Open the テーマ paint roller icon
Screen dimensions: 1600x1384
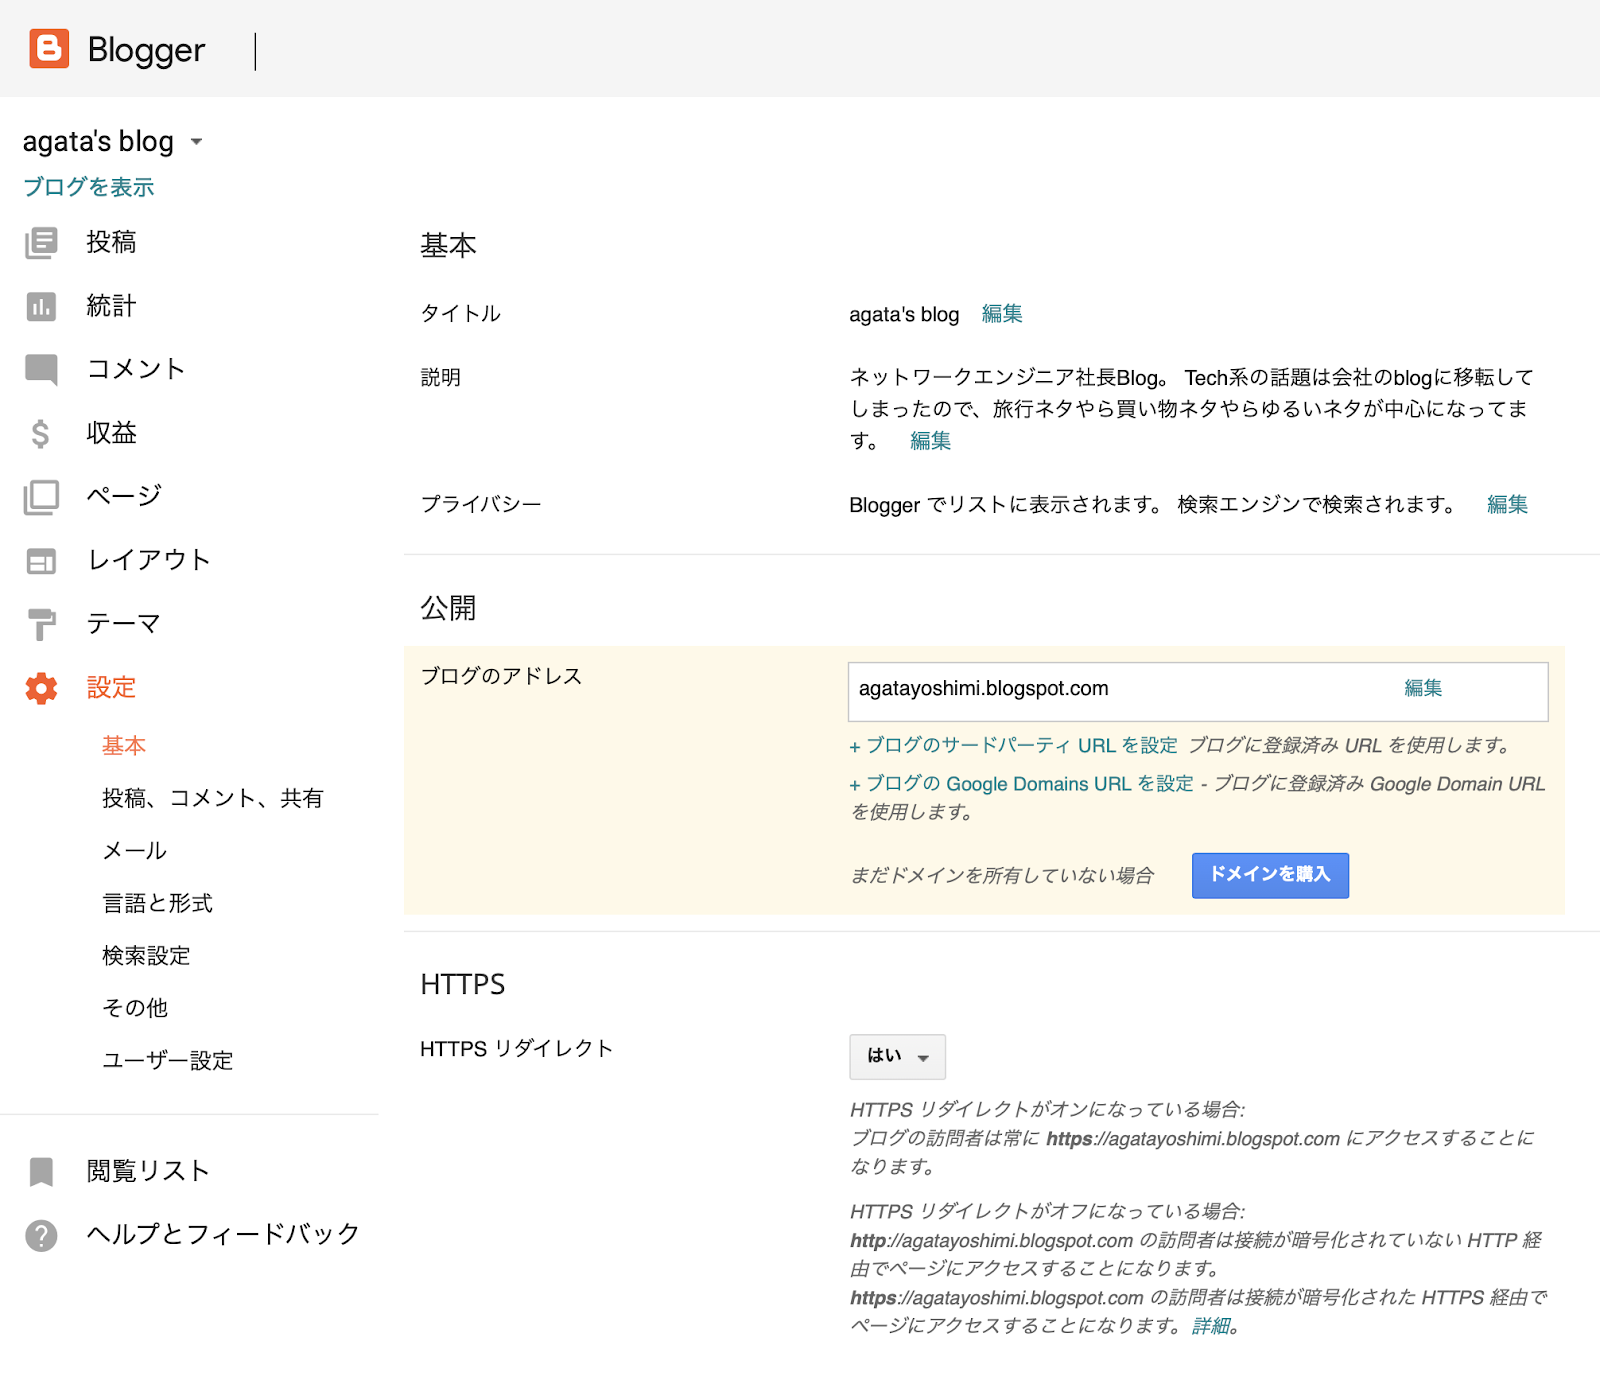pyautogui.click(x=41, y=625)
